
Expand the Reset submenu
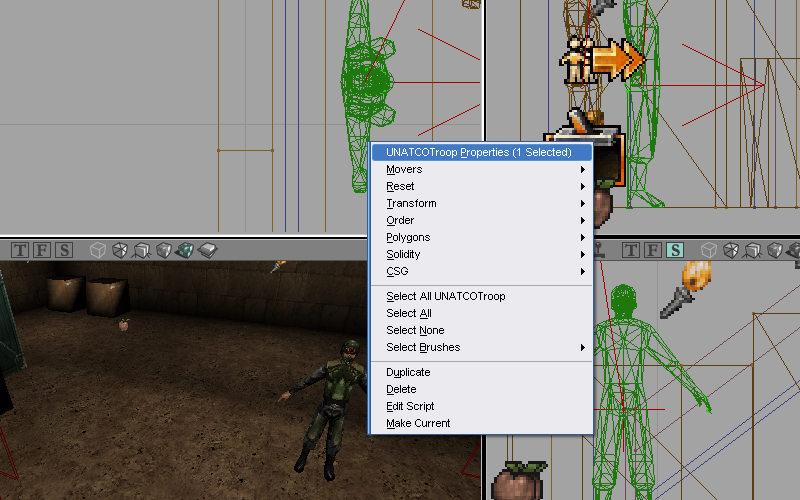(x=482, y=186)
